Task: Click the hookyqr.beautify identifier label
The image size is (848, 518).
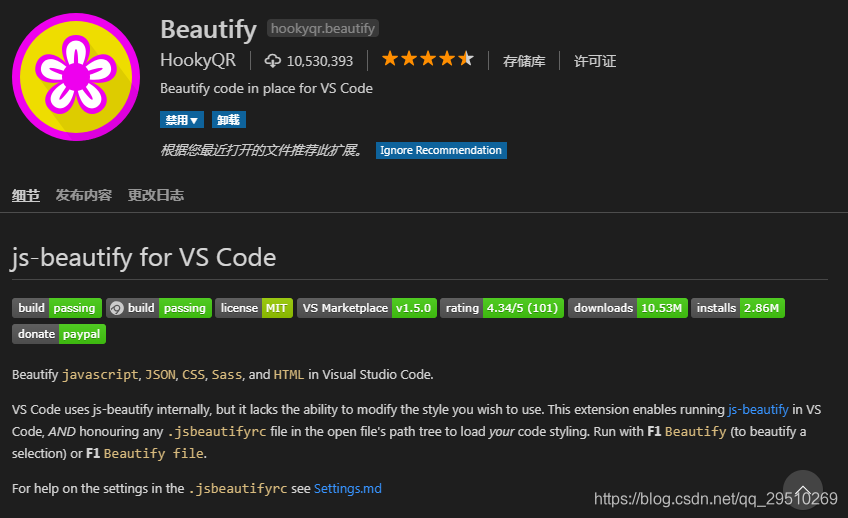Action: point(323,29)
